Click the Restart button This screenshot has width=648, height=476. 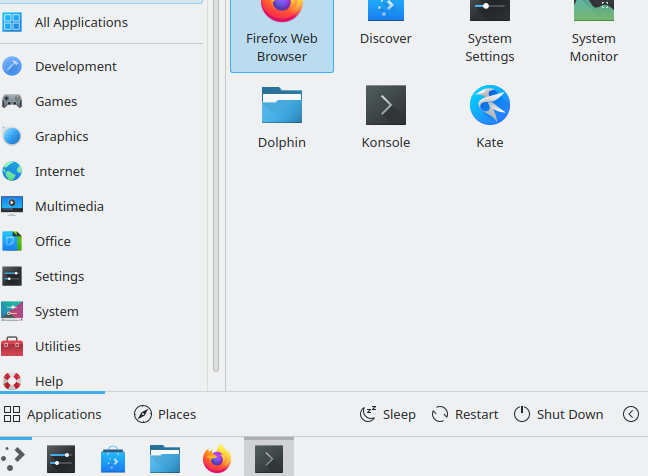point(465,414)
